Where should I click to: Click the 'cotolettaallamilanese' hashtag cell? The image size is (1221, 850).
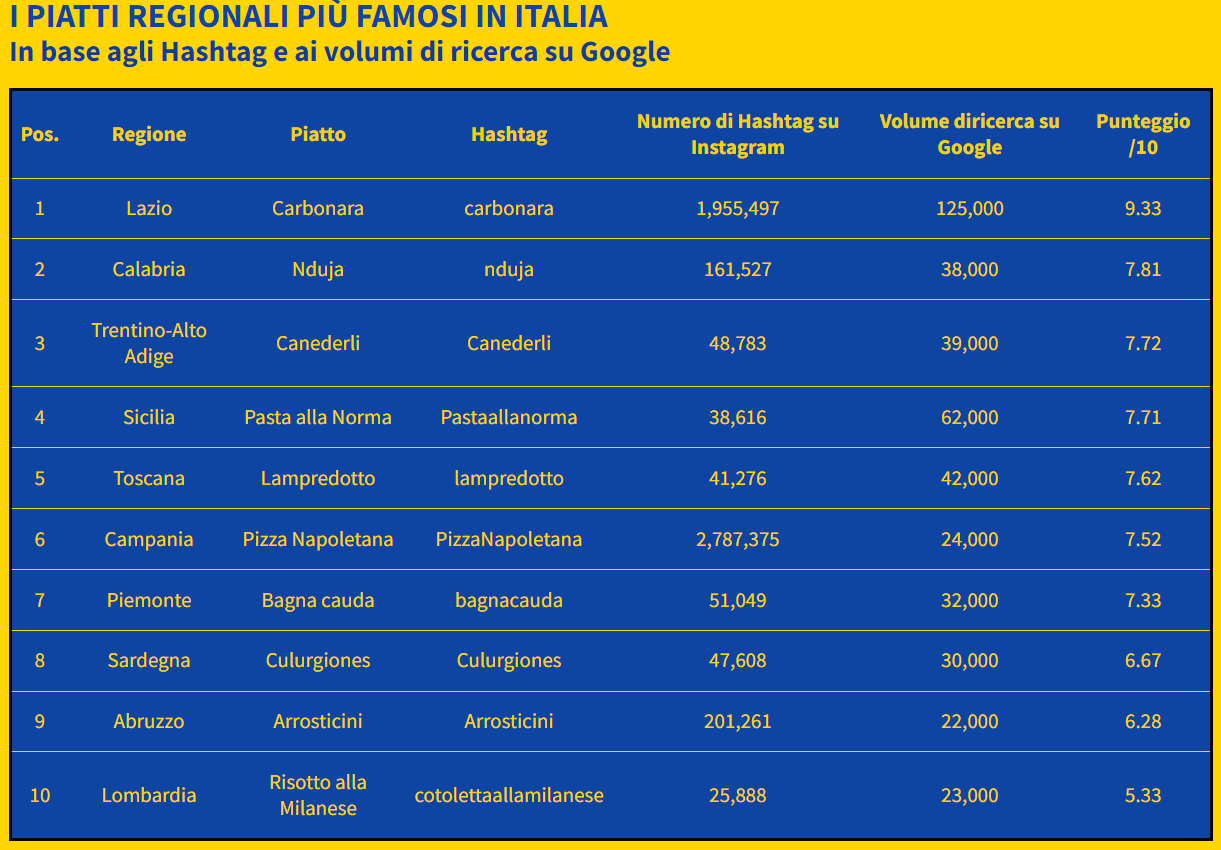point(509,795)
